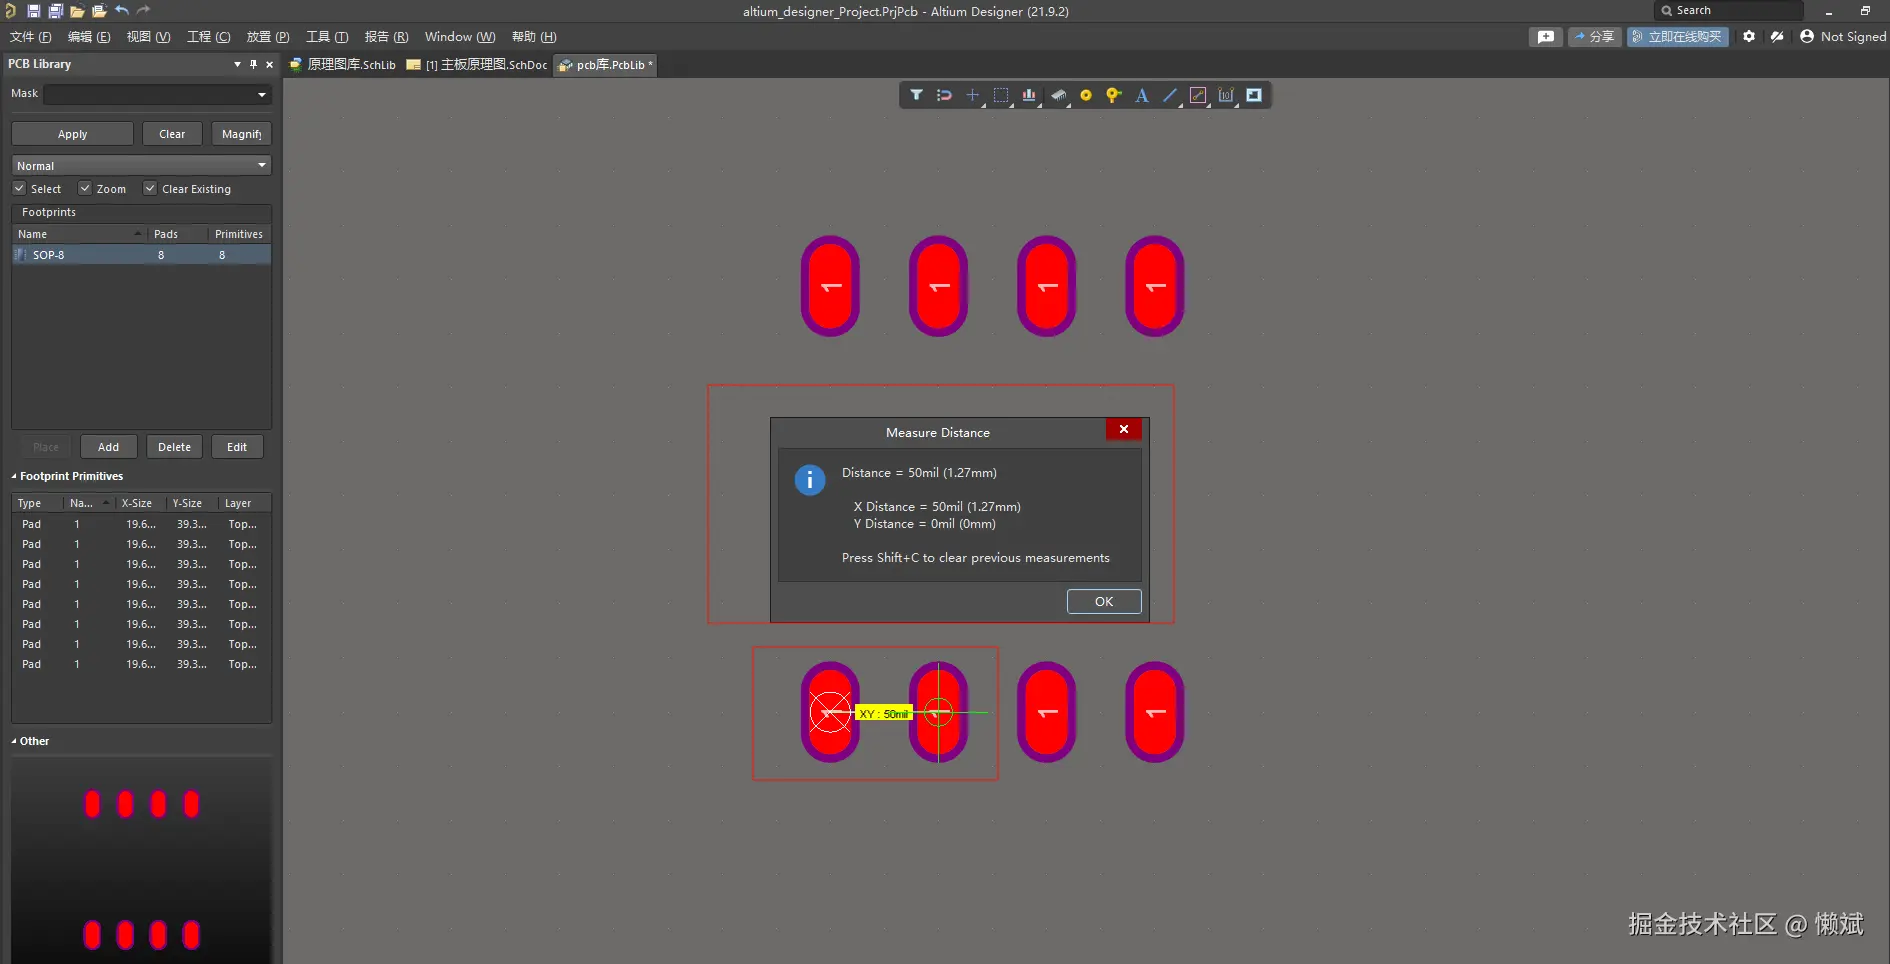The width and height of the screenshot is (1890, 964).
Task: Click the 分享 share button
Action: 1594,36
